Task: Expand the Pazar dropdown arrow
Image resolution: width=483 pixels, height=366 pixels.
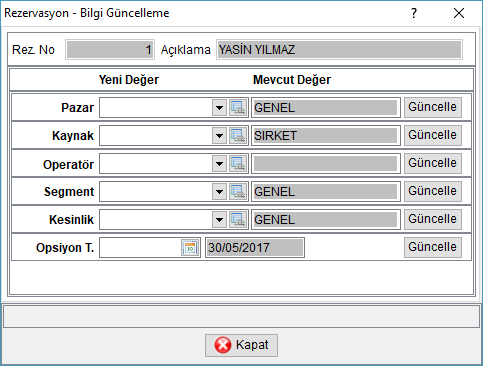Action: [x=219, y=108]
